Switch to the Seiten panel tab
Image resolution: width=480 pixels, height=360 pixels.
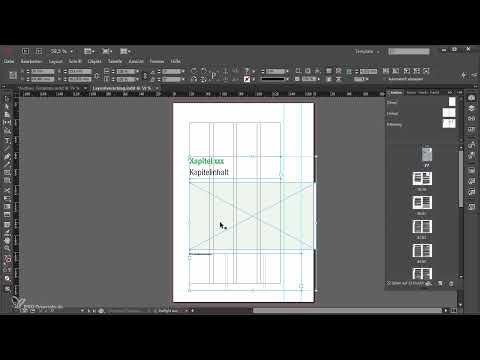pos(396,92)
